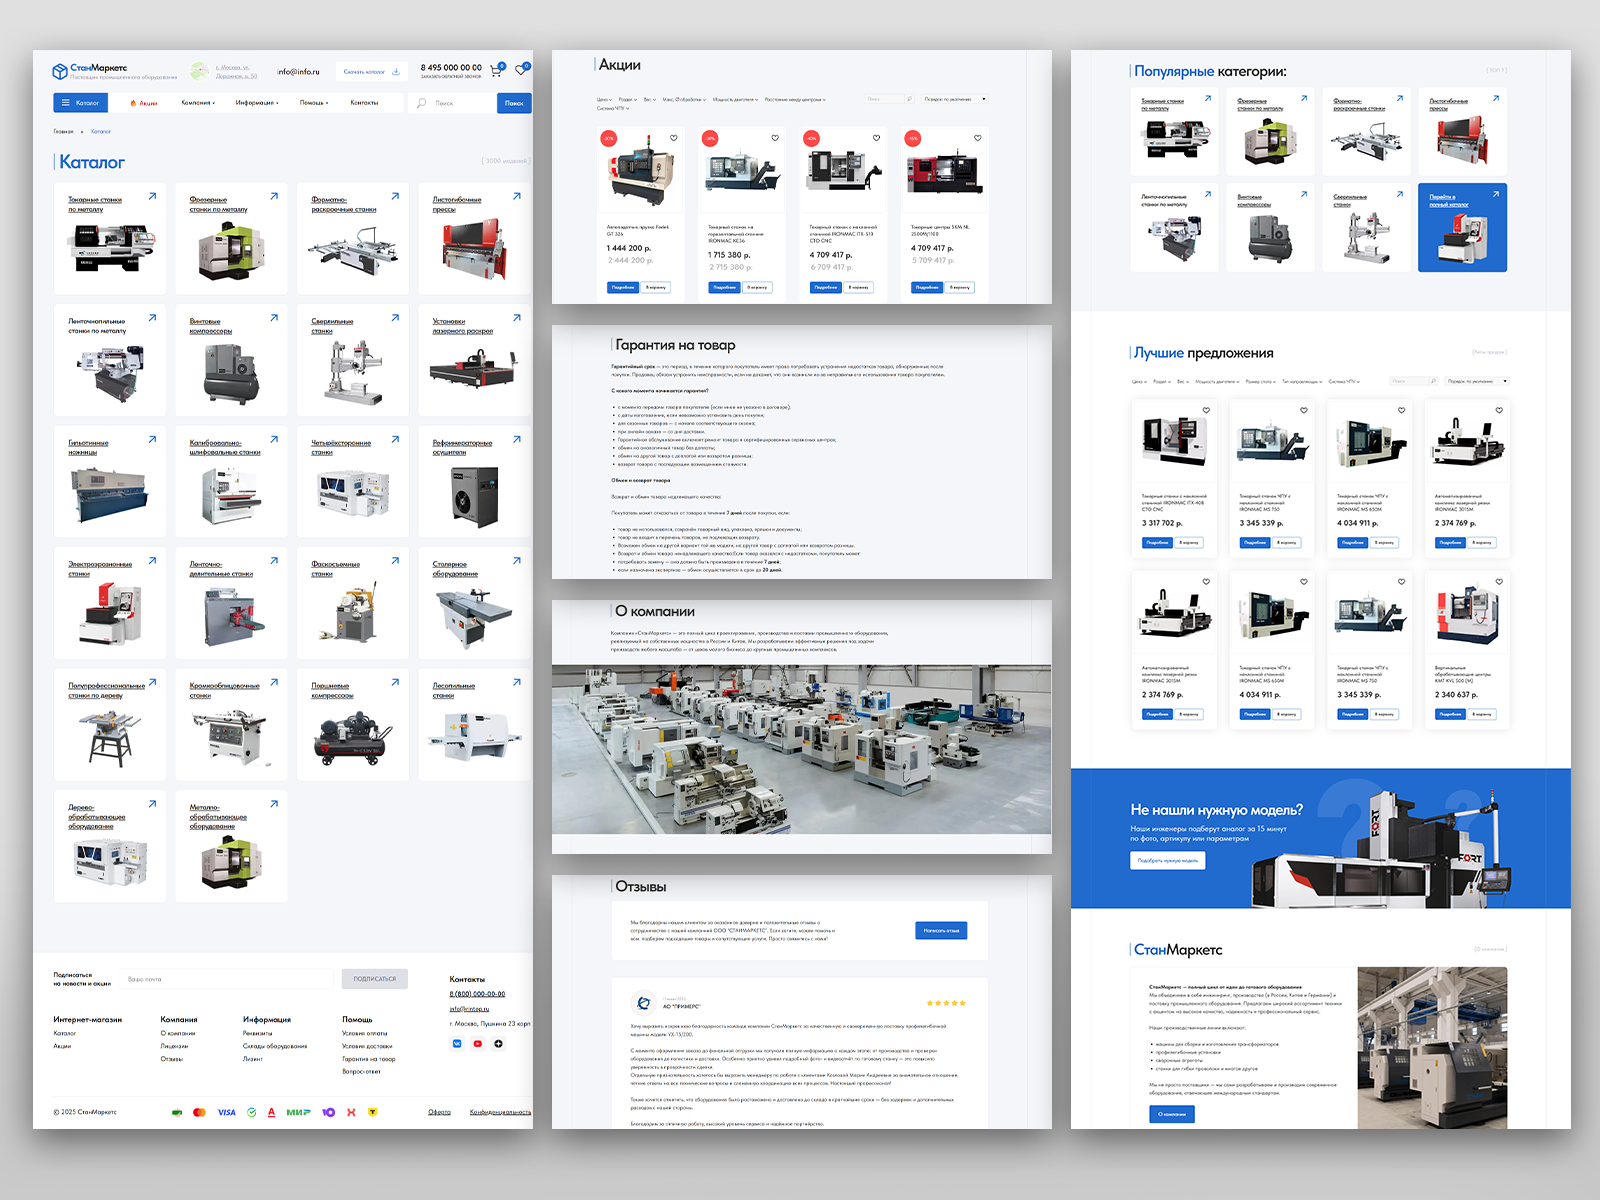Click the arrow icon on Электроэрозионные станки card
Image resolution: width=1600 pixels, height=1200 pixels.
(x=152, y=561)
